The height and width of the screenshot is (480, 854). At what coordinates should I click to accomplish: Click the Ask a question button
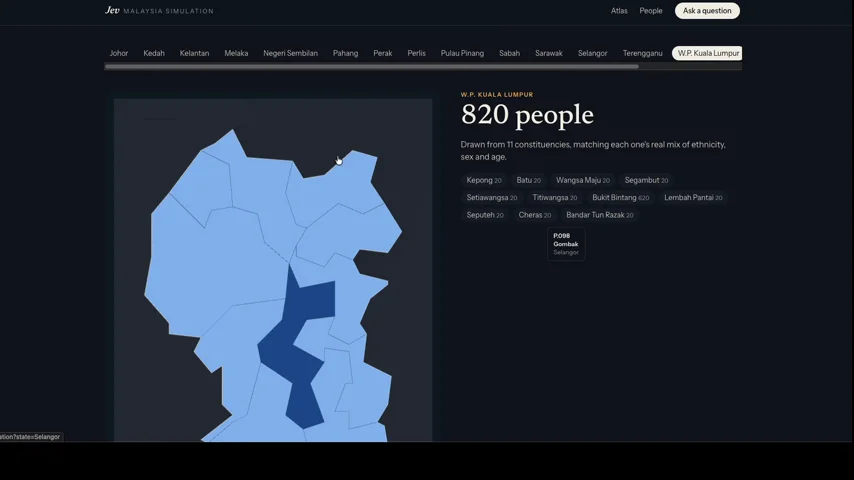click(707, 10)
